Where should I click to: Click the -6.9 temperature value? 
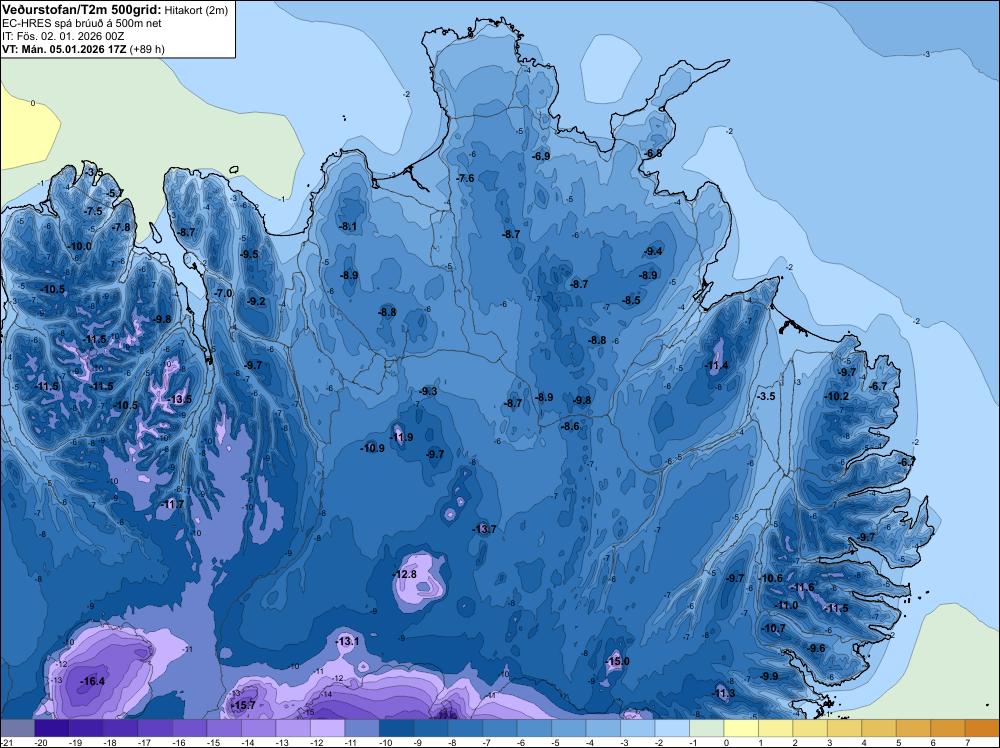[541, 156]
